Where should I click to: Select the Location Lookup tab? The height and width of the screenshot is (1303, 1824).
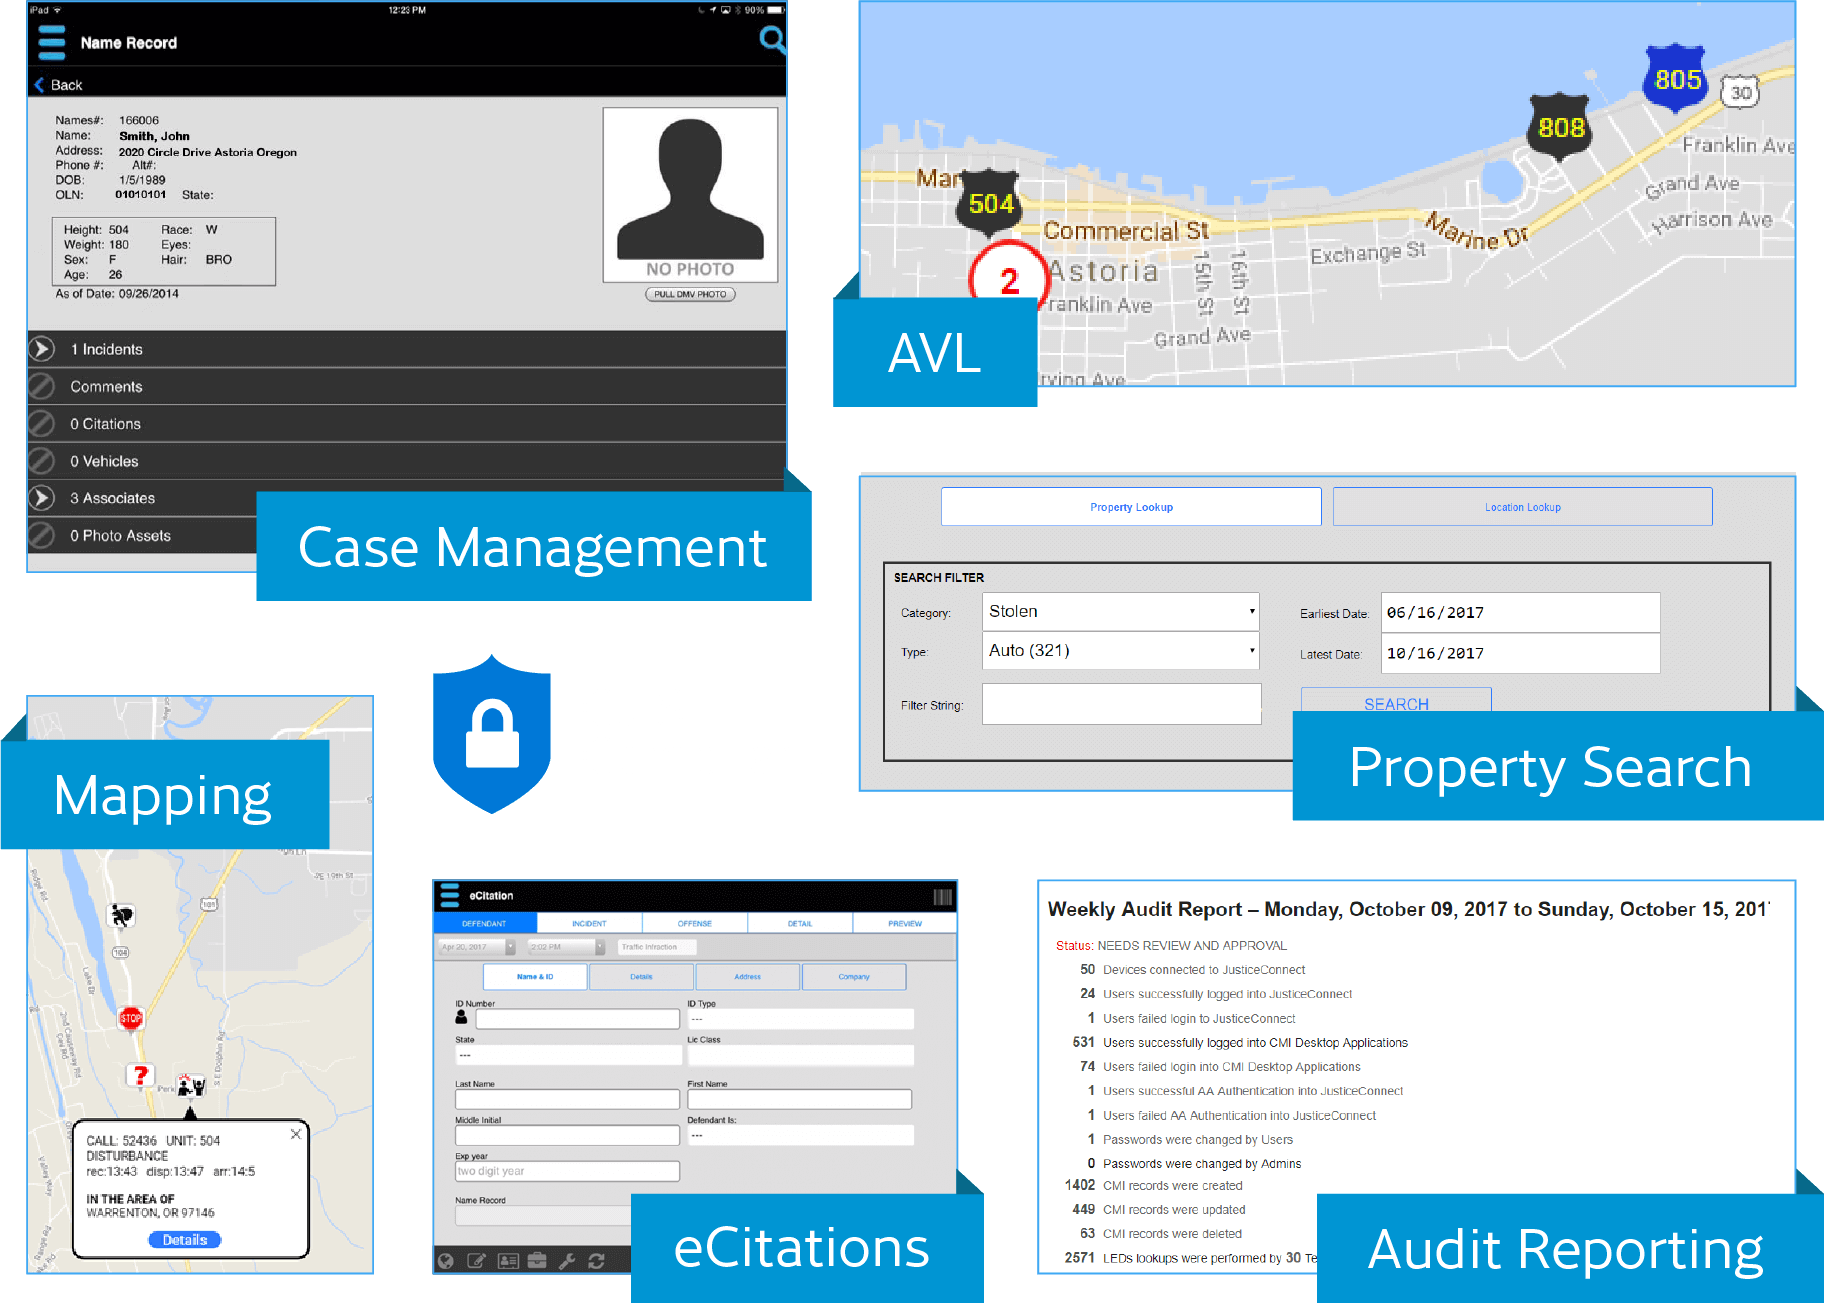(x=1522, y=506)
